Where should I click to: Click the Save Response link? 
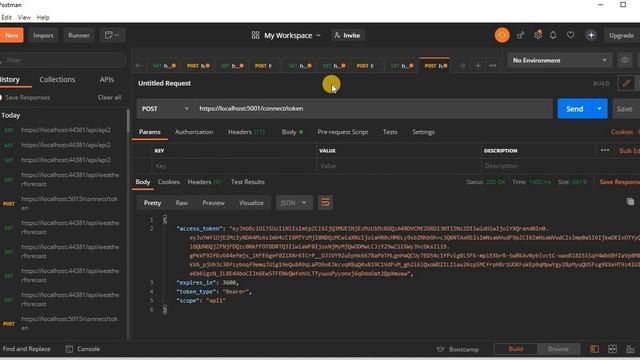[620, 182]
